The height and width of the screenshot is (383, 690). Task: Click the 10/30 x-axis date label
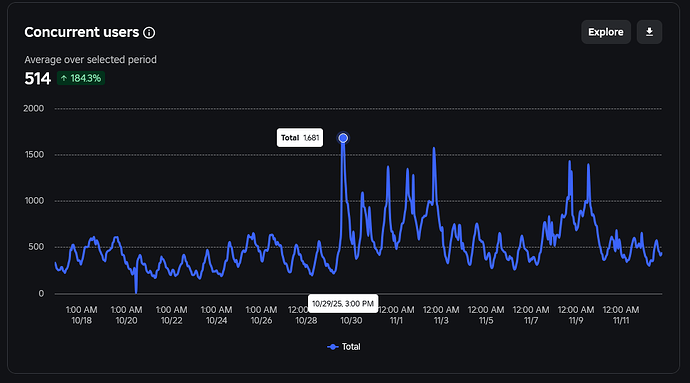pos(351,320)
